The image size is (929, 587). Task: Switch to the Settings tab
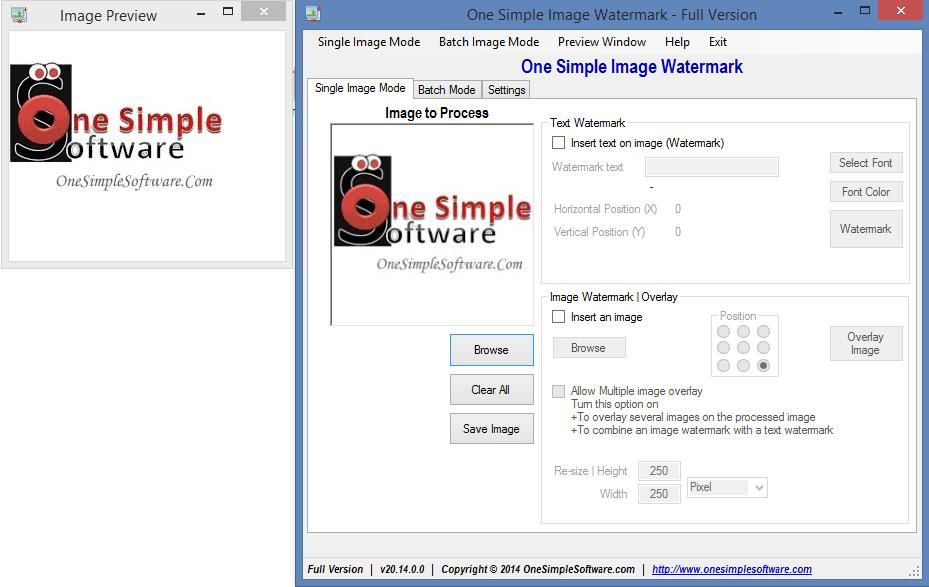[x=506, y=90]
